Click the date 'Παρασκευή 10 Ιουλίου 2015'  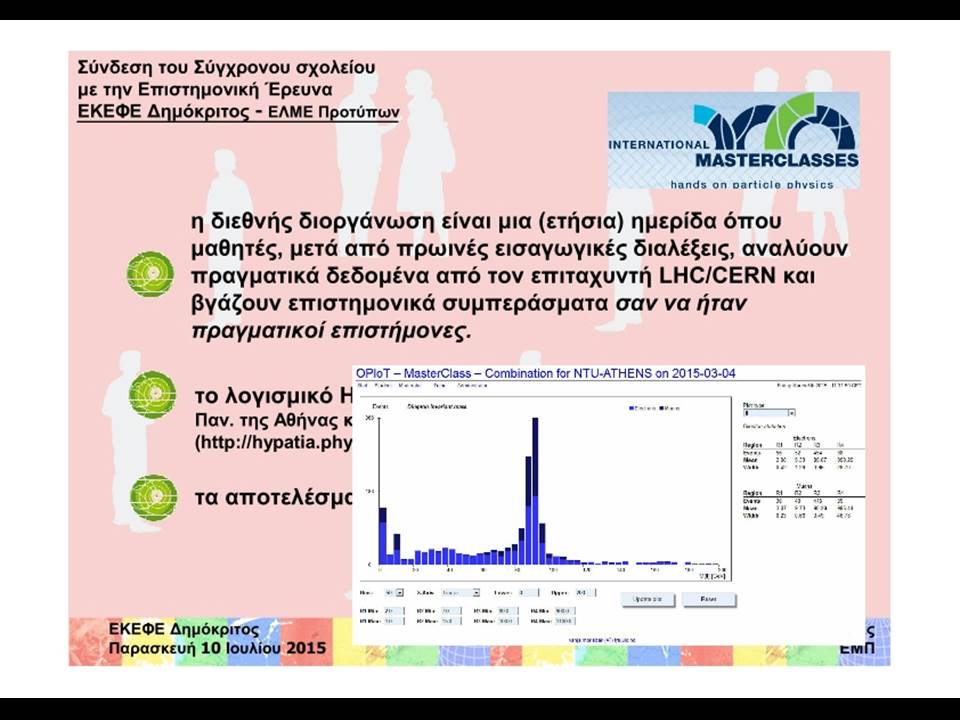pyautogui.click(x=217, y=648)
